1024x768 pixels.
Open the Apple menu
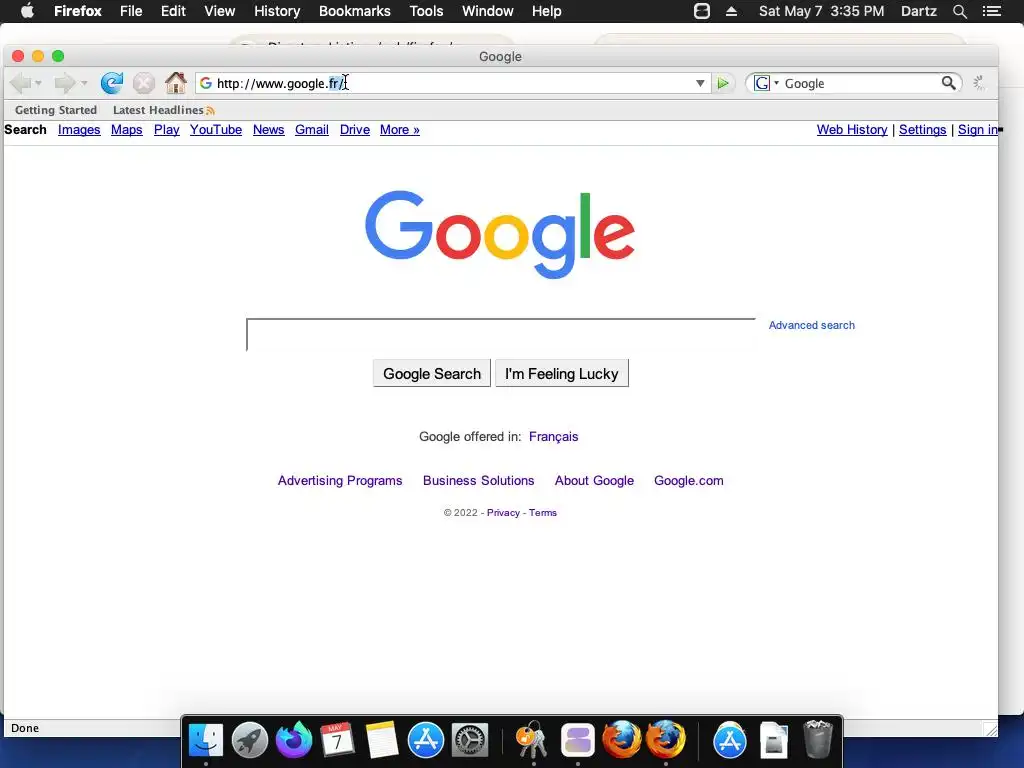tap(27, 11)
